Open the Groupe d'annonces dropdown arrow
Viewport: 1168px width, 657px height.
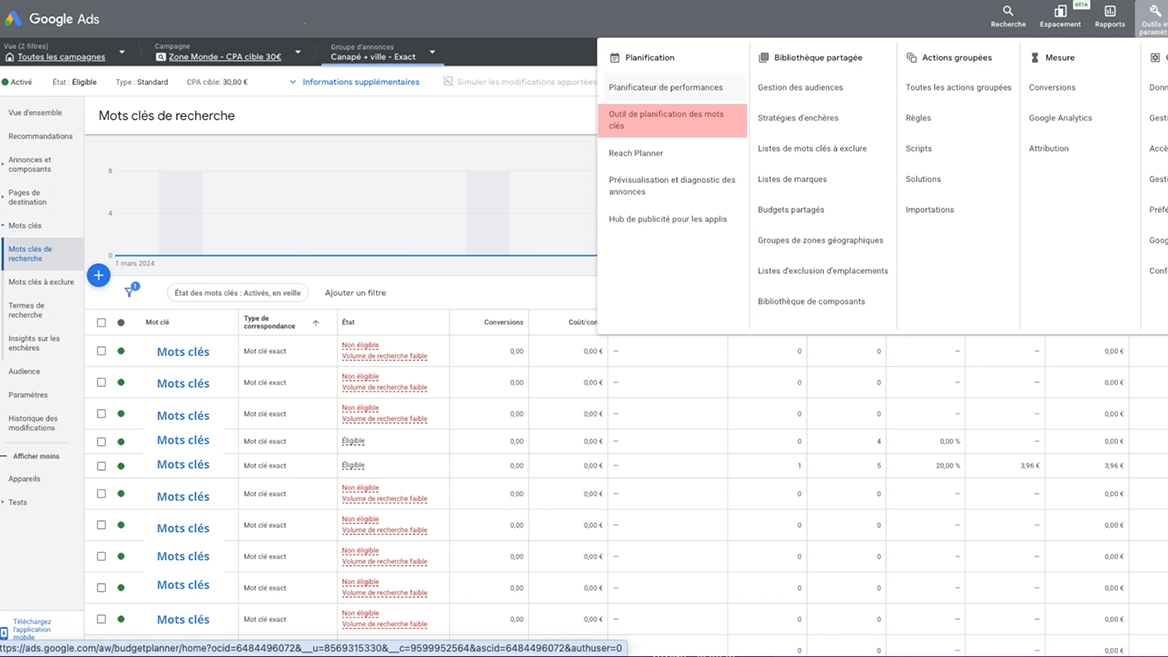tap(432, 52)
